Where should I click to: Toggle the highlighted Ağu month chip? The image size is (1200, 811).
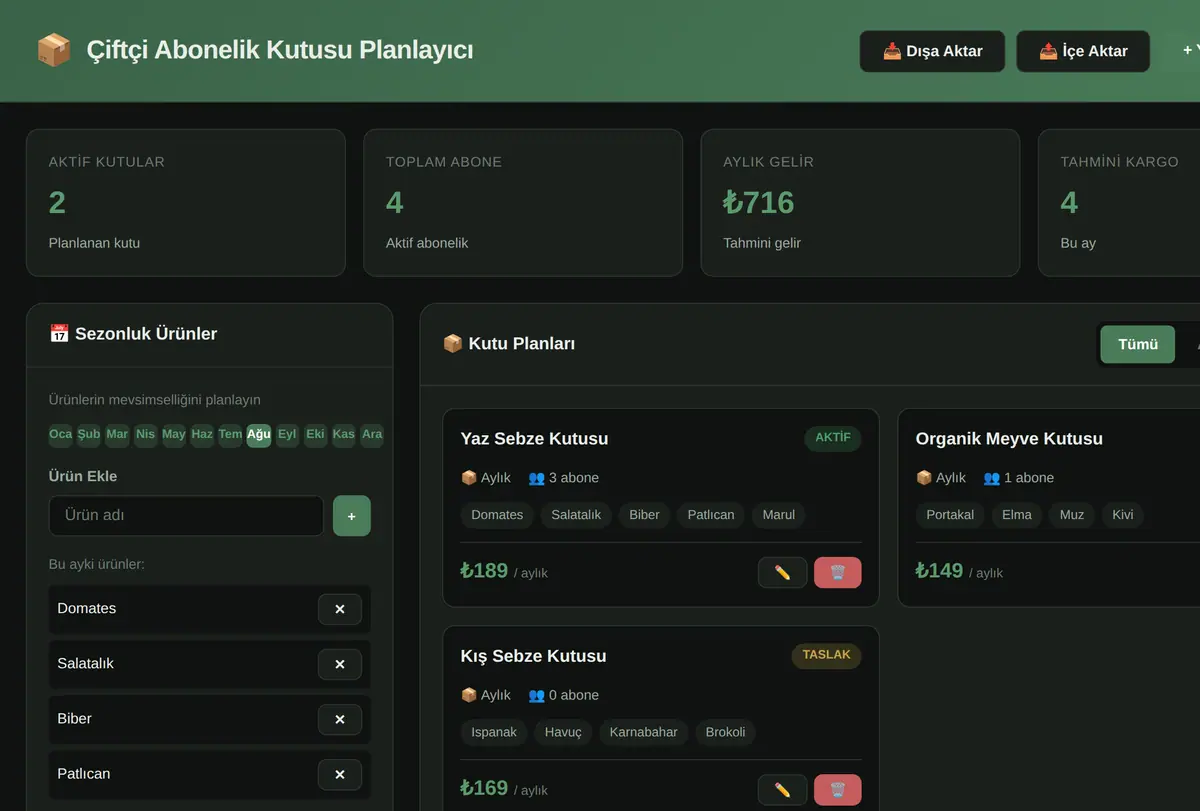coord(259,434)
